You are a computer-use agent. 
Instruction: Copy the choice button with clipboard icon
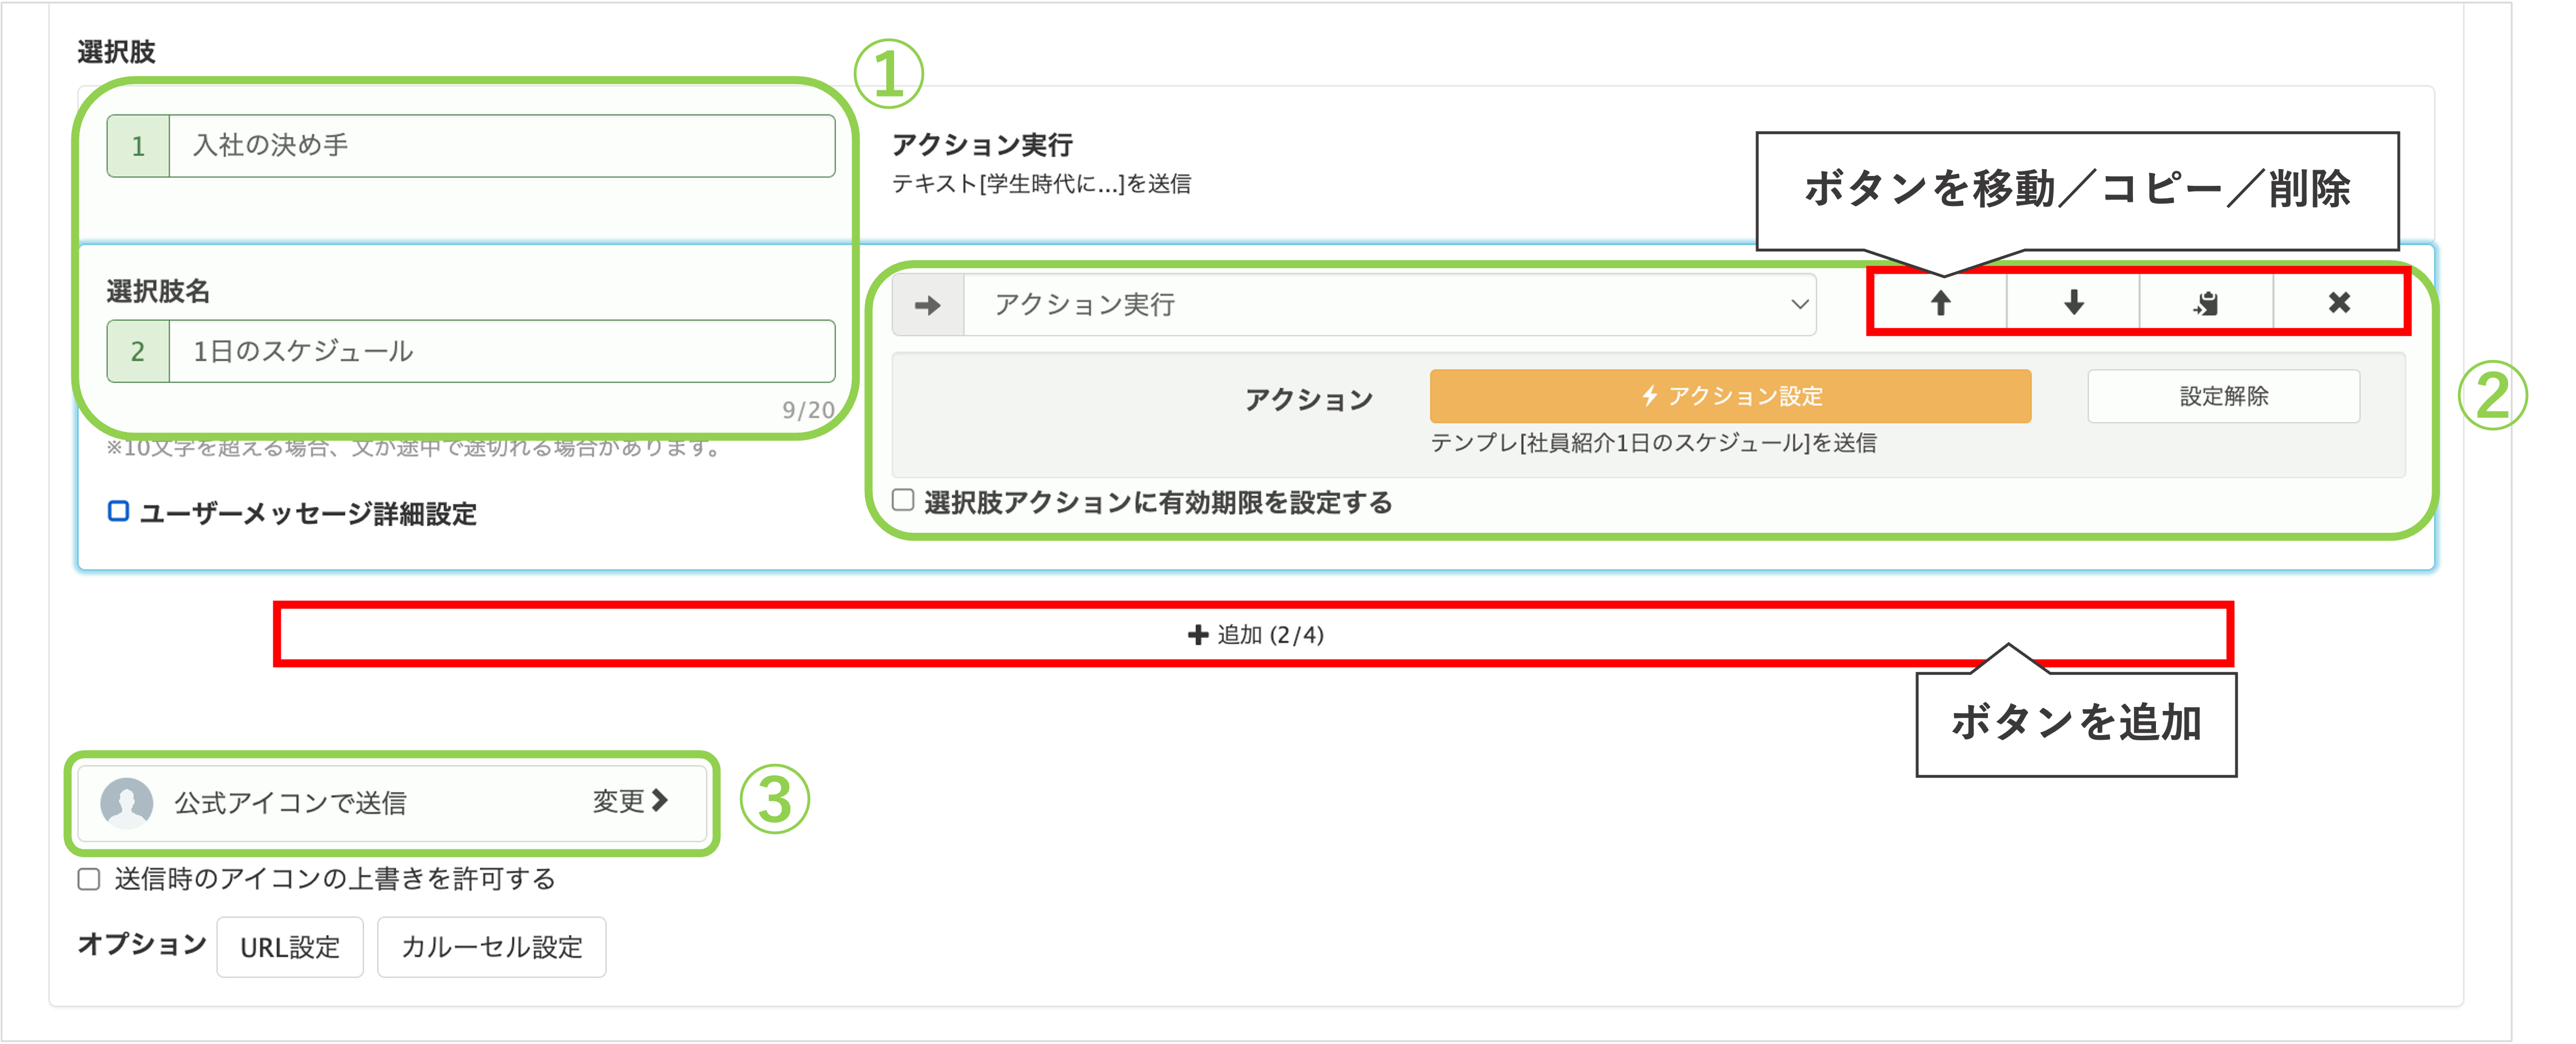2206,303
